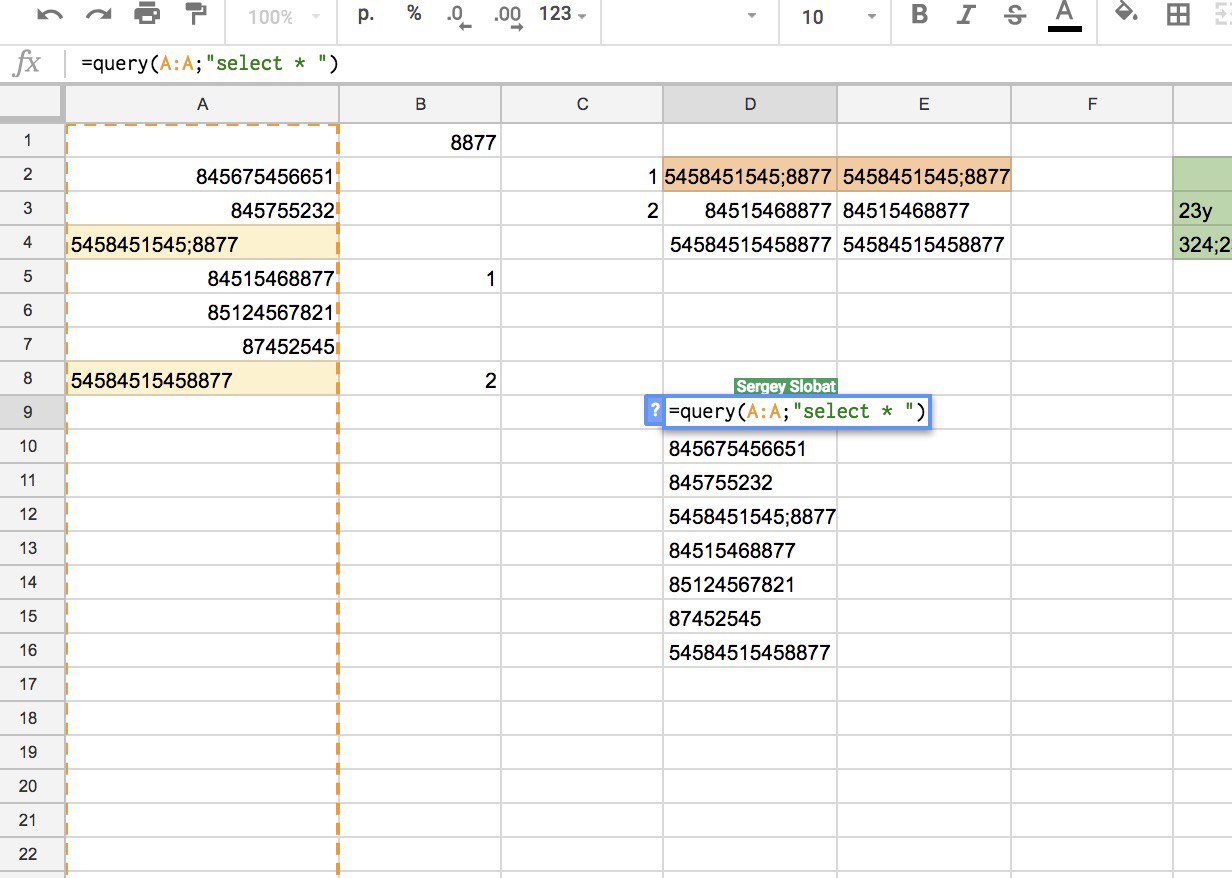The image size is (1232, 878).
Task: Select column D header
Action: pyautogui.click(x=750, y=104)
